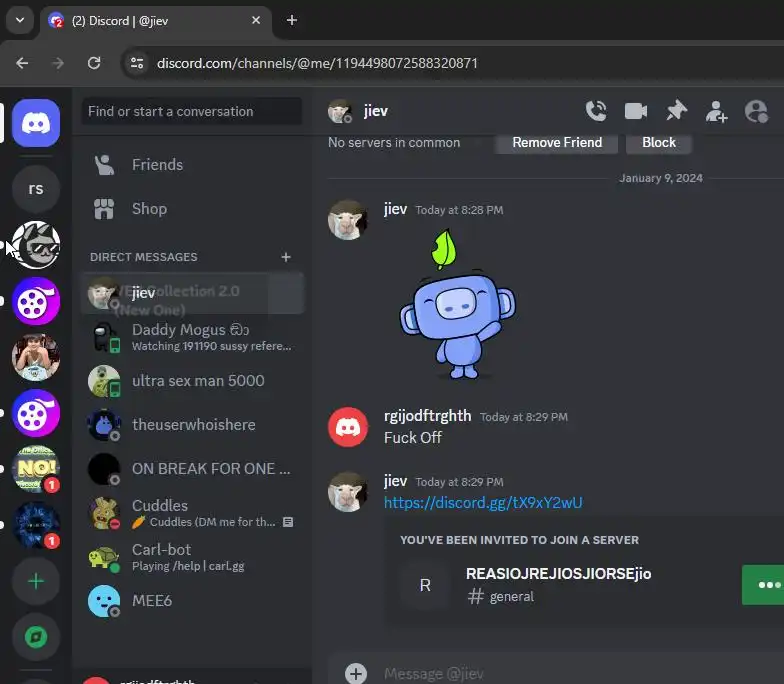Screen dimensions: 784x684
Task: Click the browser address bar URL
Action: [317, 64]
